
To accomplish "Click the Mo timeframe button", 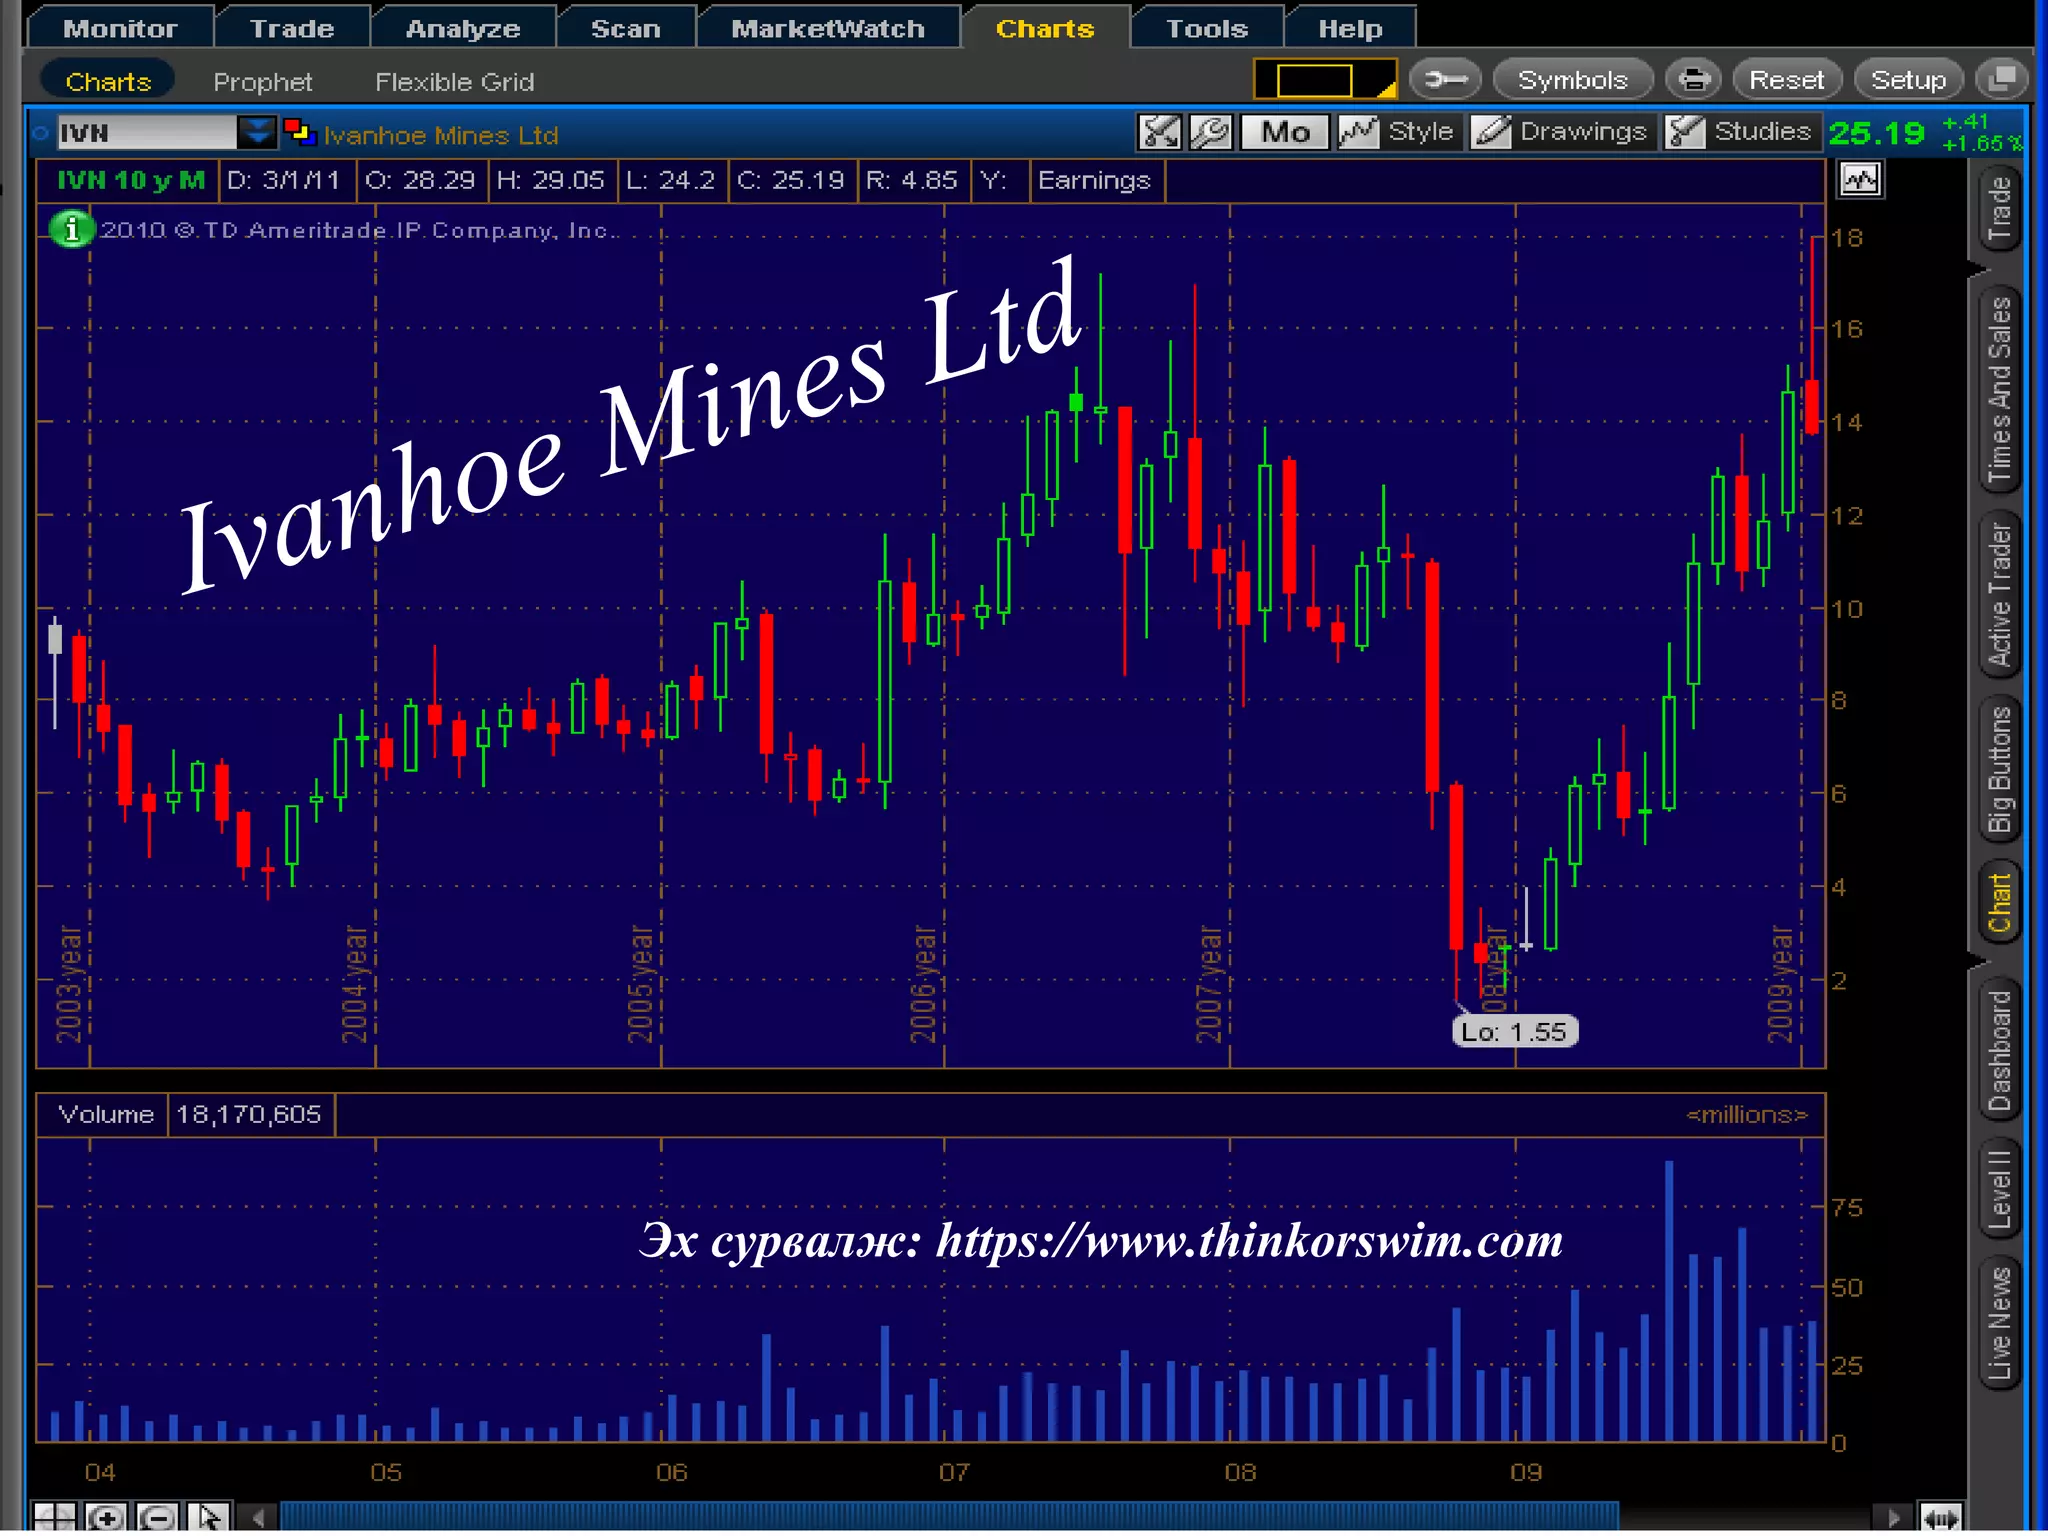I will [1284, 131].
